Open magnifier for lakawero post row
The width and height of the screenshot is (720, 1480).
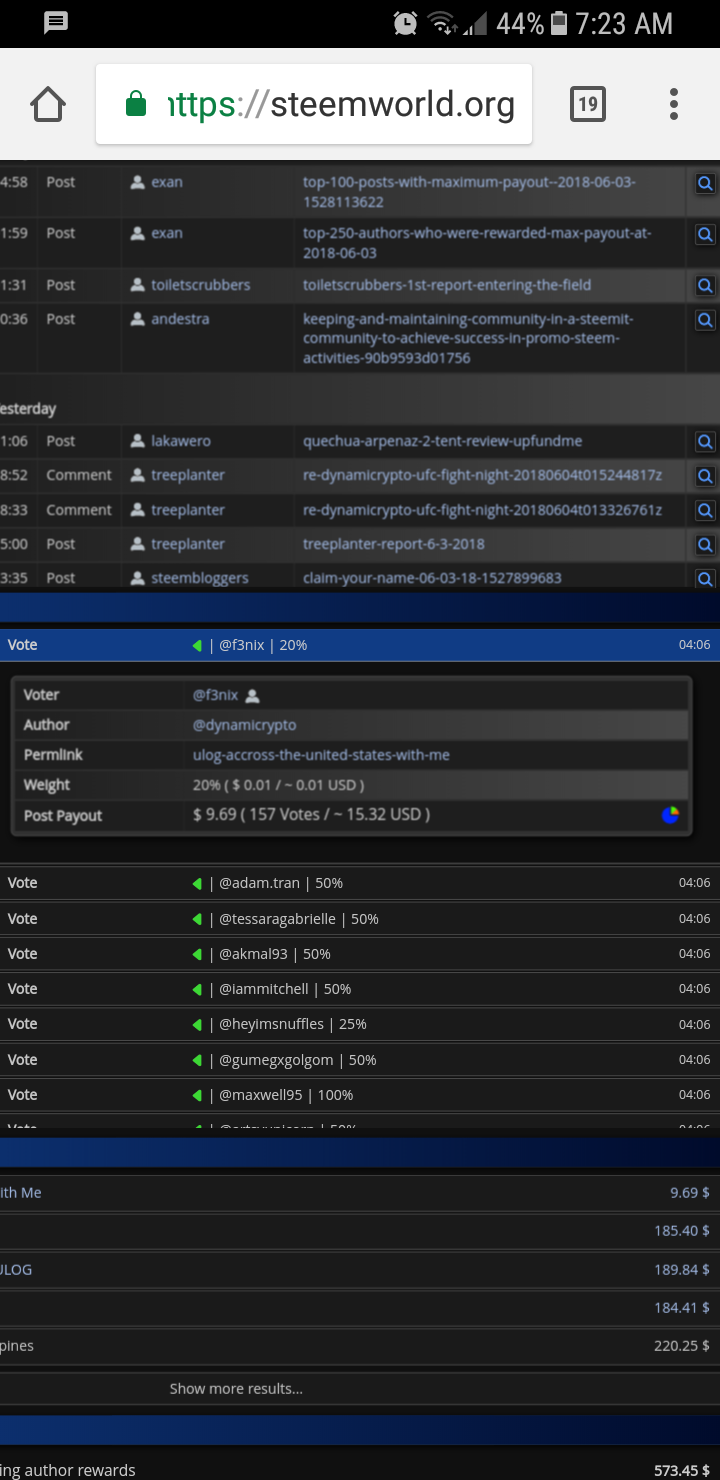[x=705, y=441]
